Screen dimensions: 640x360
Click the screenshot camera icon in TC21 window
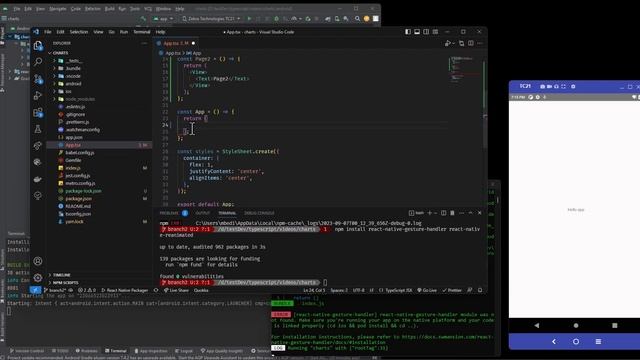coord(542,87)
